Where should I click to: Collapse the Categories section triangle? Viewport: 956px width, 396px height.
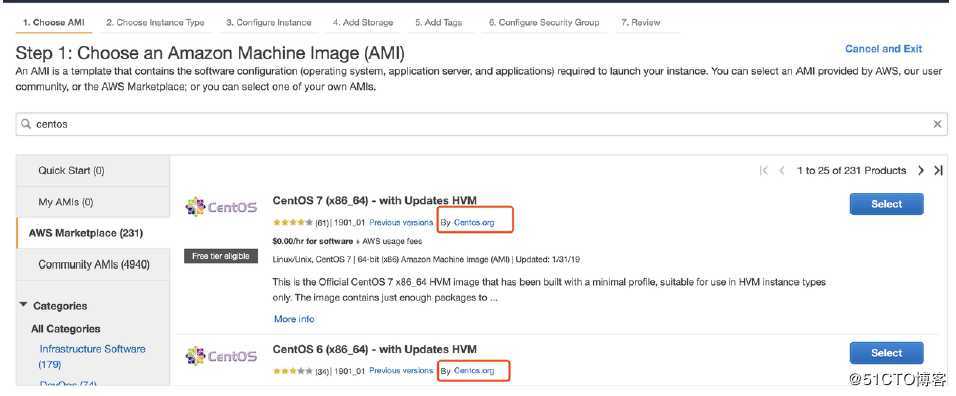23,305
